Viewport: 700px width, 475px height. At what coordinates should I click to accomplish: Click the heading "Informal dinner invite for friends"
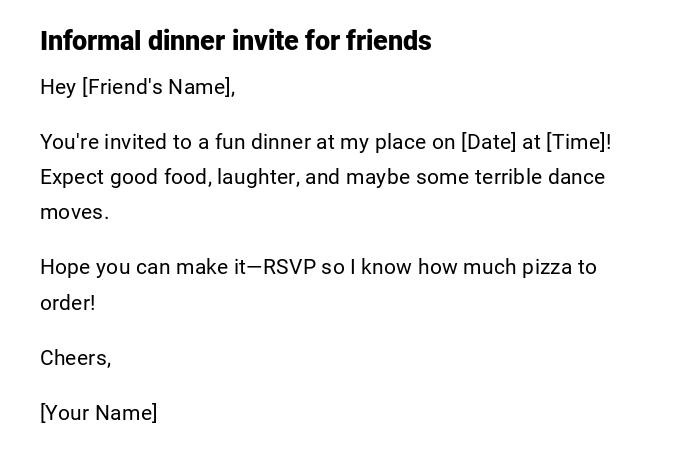(x=235, y=41)
